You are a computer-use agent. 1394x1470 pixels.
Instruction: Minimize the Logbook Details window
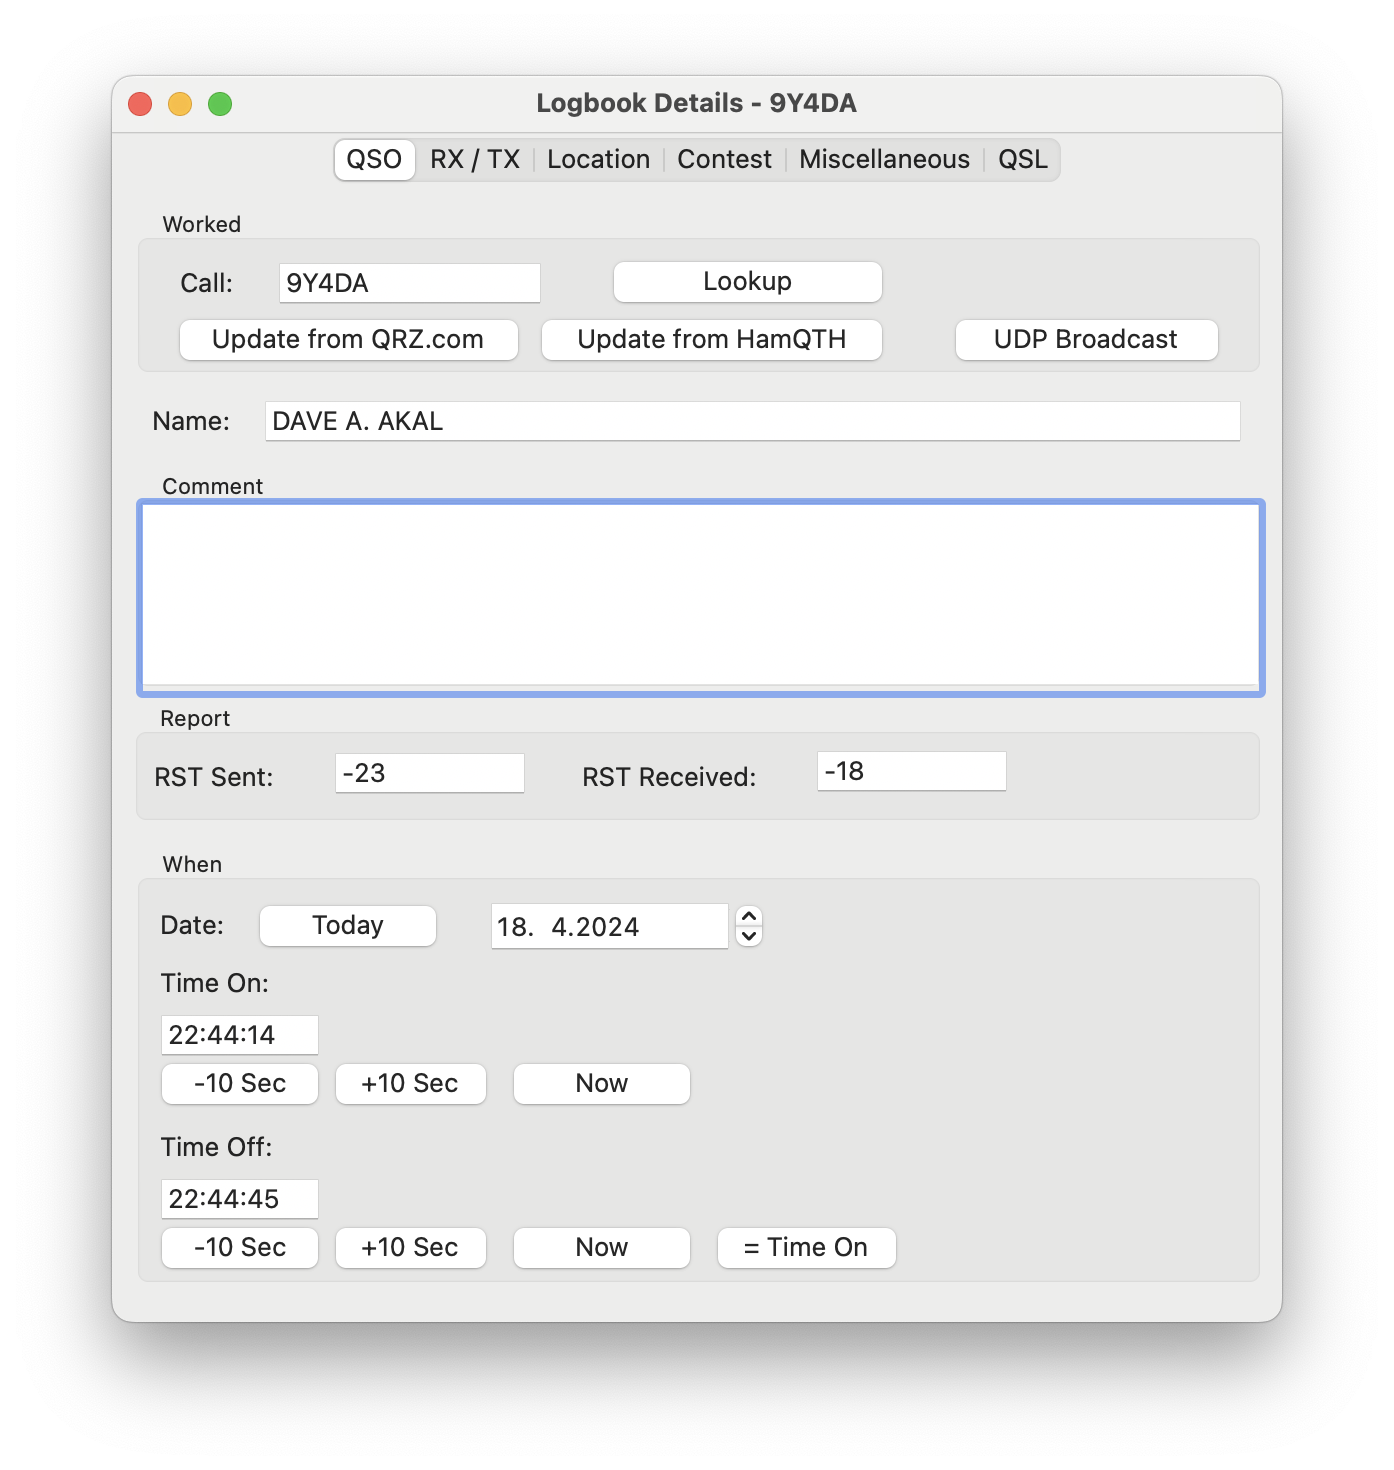pyautogui.click(x=180, y=104)
